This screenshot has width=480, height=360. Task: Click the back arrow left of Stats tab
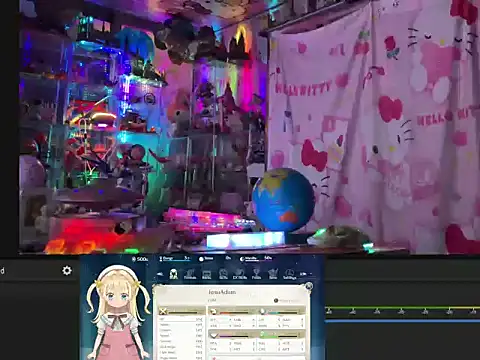point(161,274)
